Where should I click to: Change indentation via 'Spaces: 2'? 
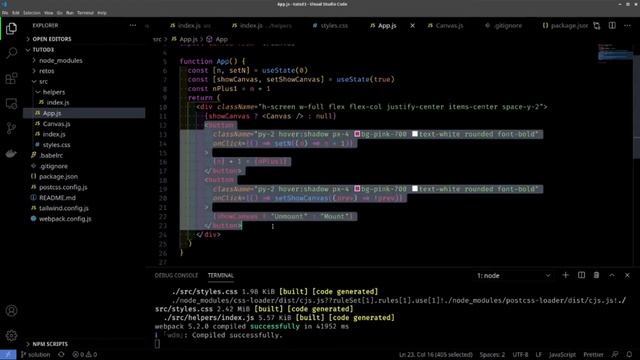(x=492, y=355)
